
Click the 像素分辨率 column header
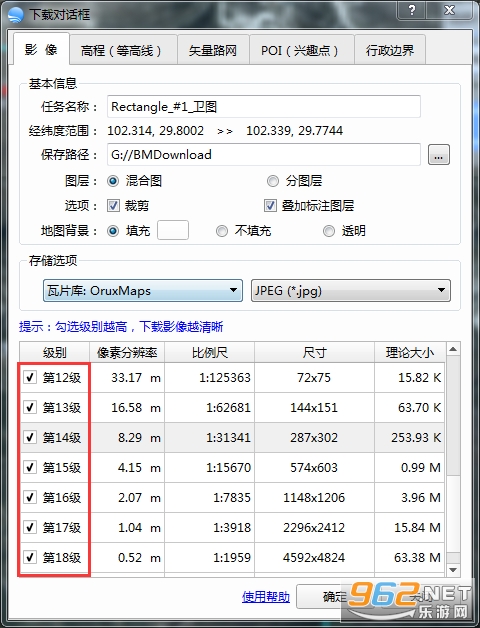pos(127,352)
